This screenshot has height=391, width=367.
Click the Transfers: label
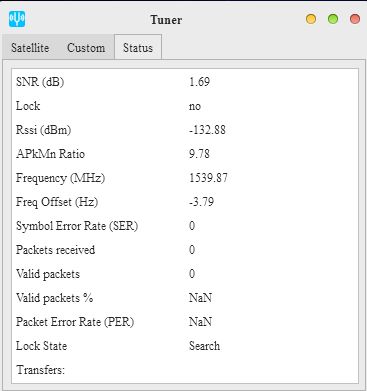(40, 370)
